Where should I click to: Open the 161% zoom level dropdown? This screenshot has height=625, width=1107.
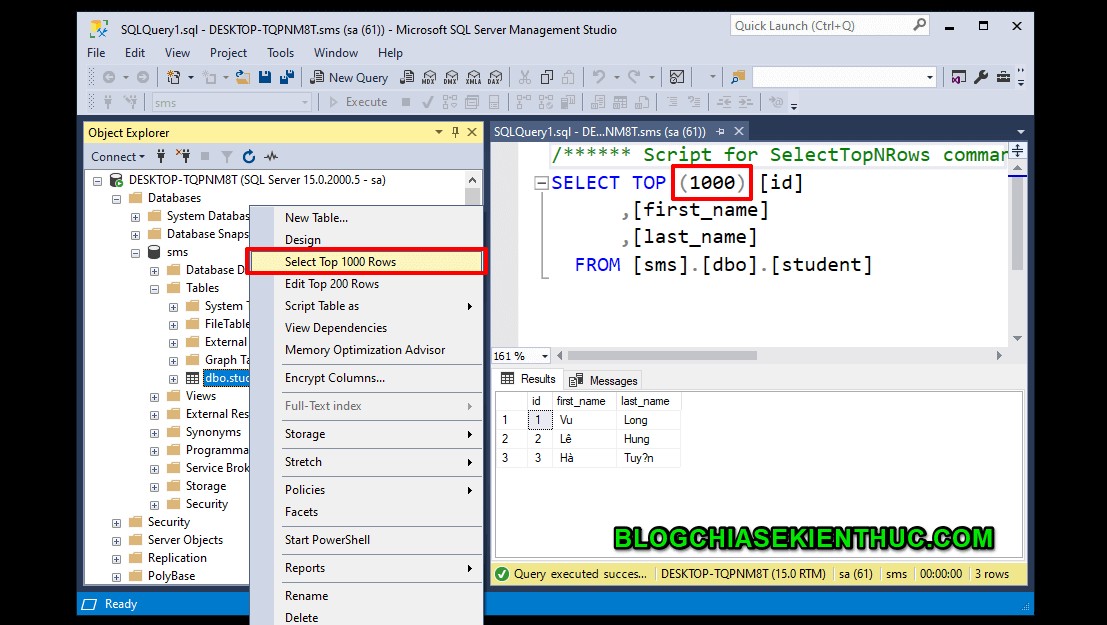pos(520,355)
